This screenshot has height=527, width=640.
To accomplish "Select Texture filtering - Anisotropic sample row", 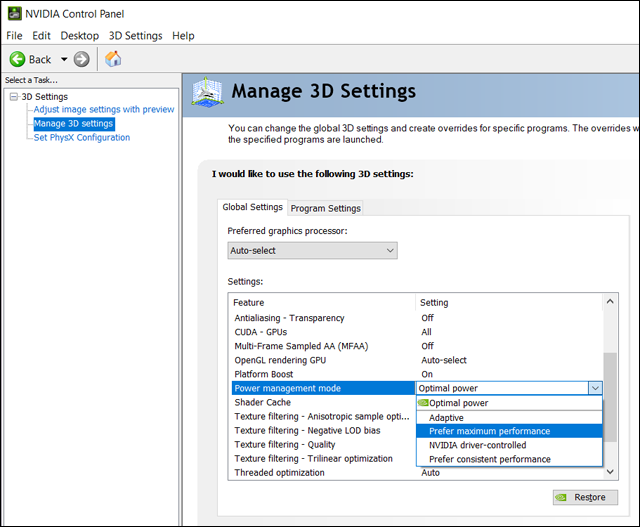I will (323, 416).
